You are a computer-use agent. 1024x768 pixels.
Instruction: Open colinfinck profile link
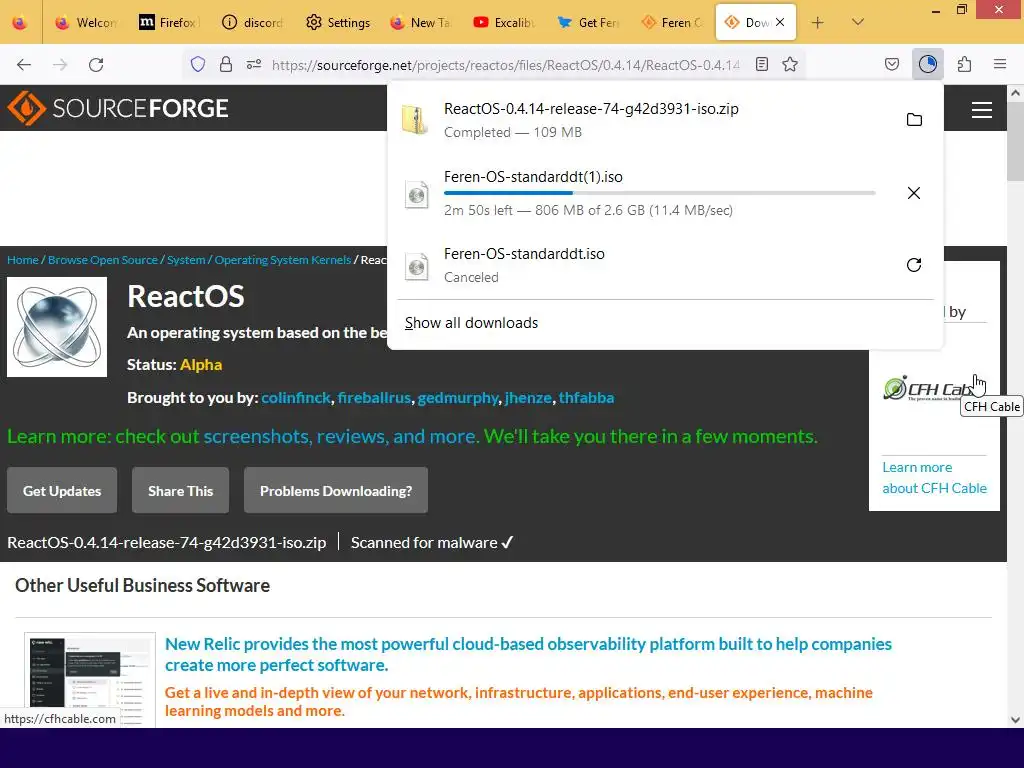(296, 398)
